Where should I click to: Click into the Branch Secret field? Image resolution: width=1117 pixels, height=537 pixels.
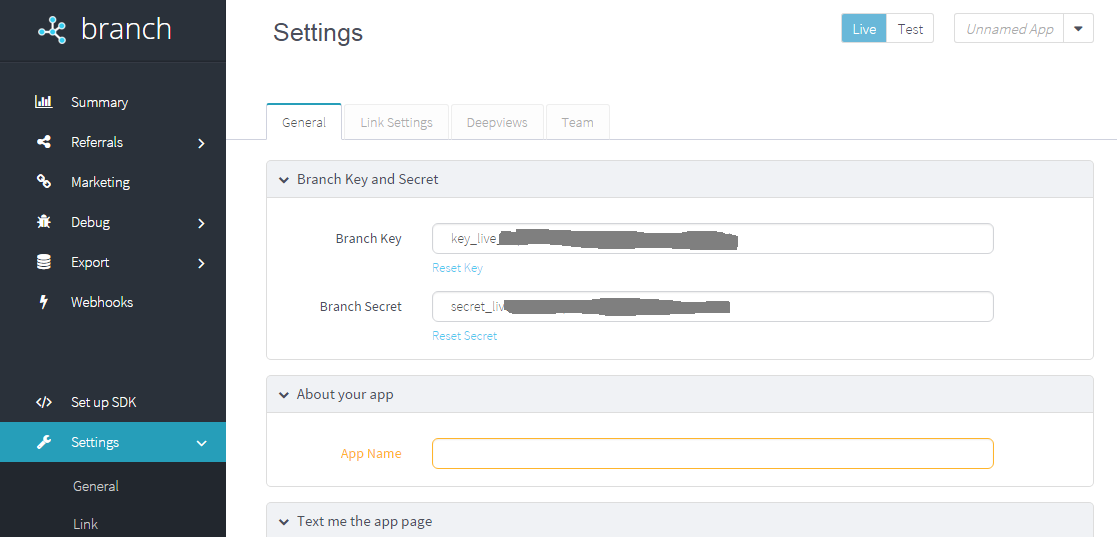click(712, 306)
